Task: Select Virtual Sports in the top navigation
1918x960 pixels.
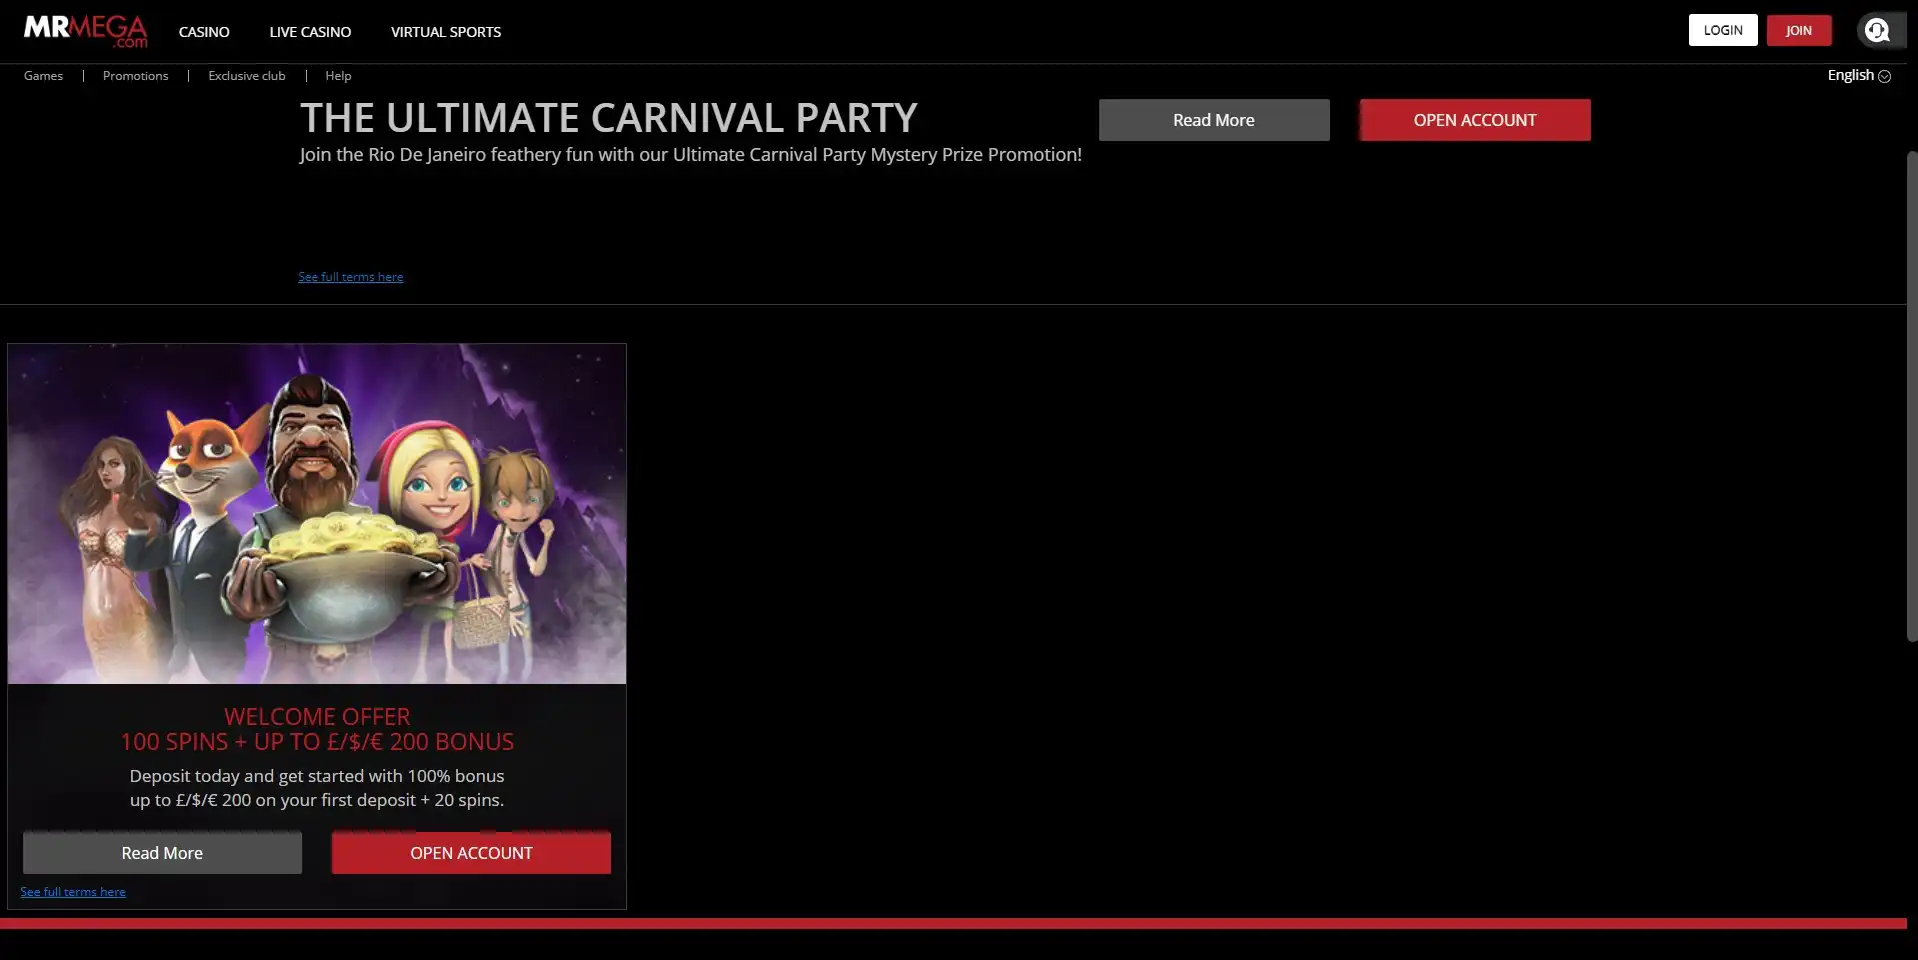Action: click(x=446, y=32)
